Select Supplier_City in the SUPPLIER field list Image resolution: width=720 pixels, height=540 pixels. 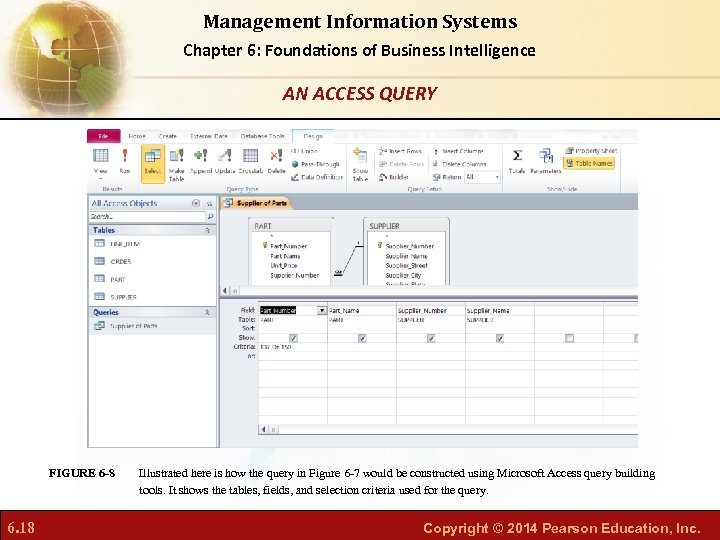point(403,276)
